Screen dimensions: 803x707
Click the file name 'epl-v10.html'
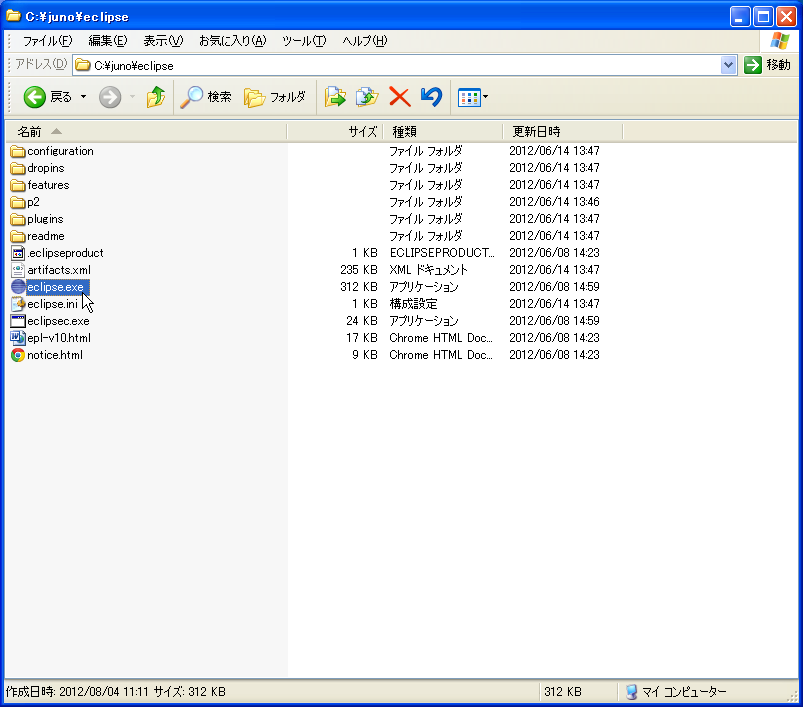[x=59, y=338]
